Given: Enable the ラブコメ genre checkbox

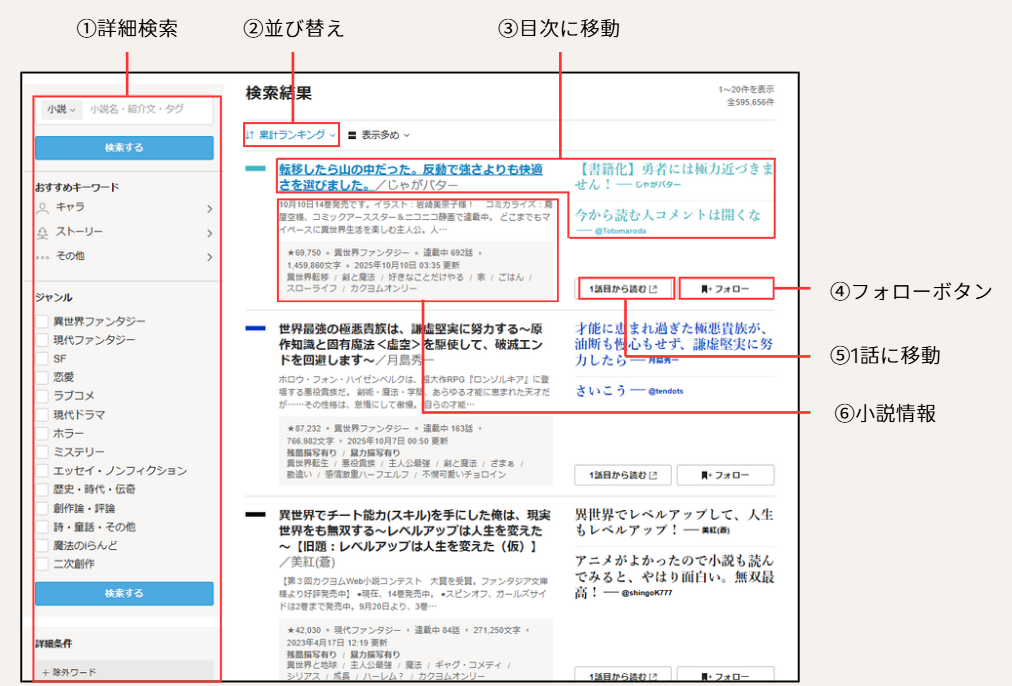Looking at the screenshot, I should tap(42, 396).
